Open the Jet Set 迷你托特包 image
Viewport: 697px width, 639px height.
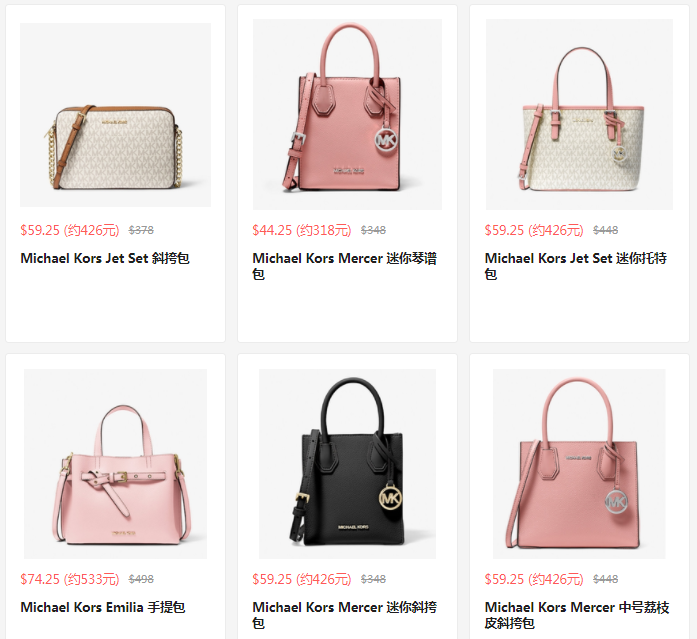tap(579, 114)
